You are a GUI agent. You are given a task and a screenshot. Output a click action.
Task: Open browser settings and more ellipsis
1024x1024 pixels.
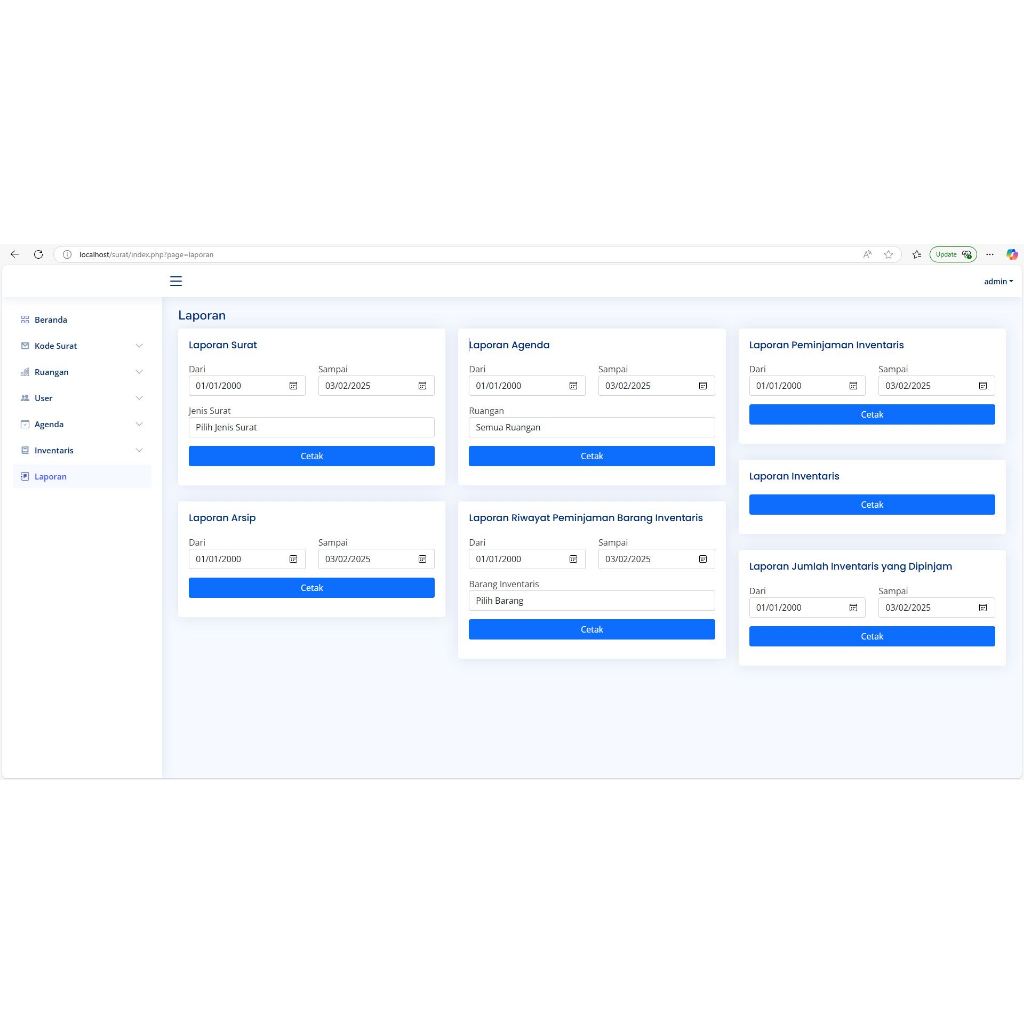coord(990,254)
